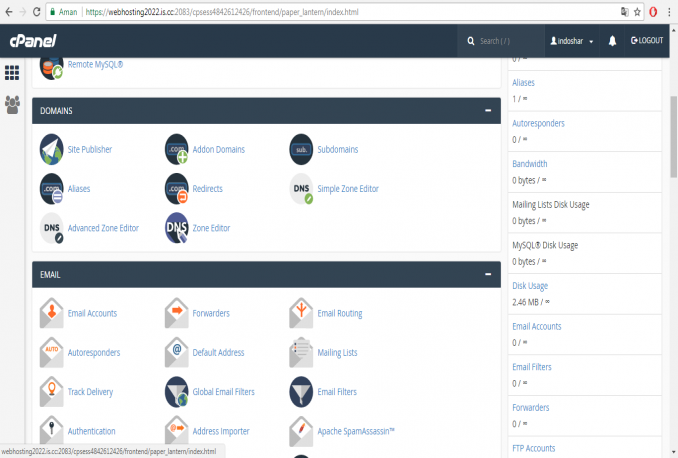This screenshot has width=678, height=458.
Task: Open the Autoresponders statistics link
Action: coord(538,123)
